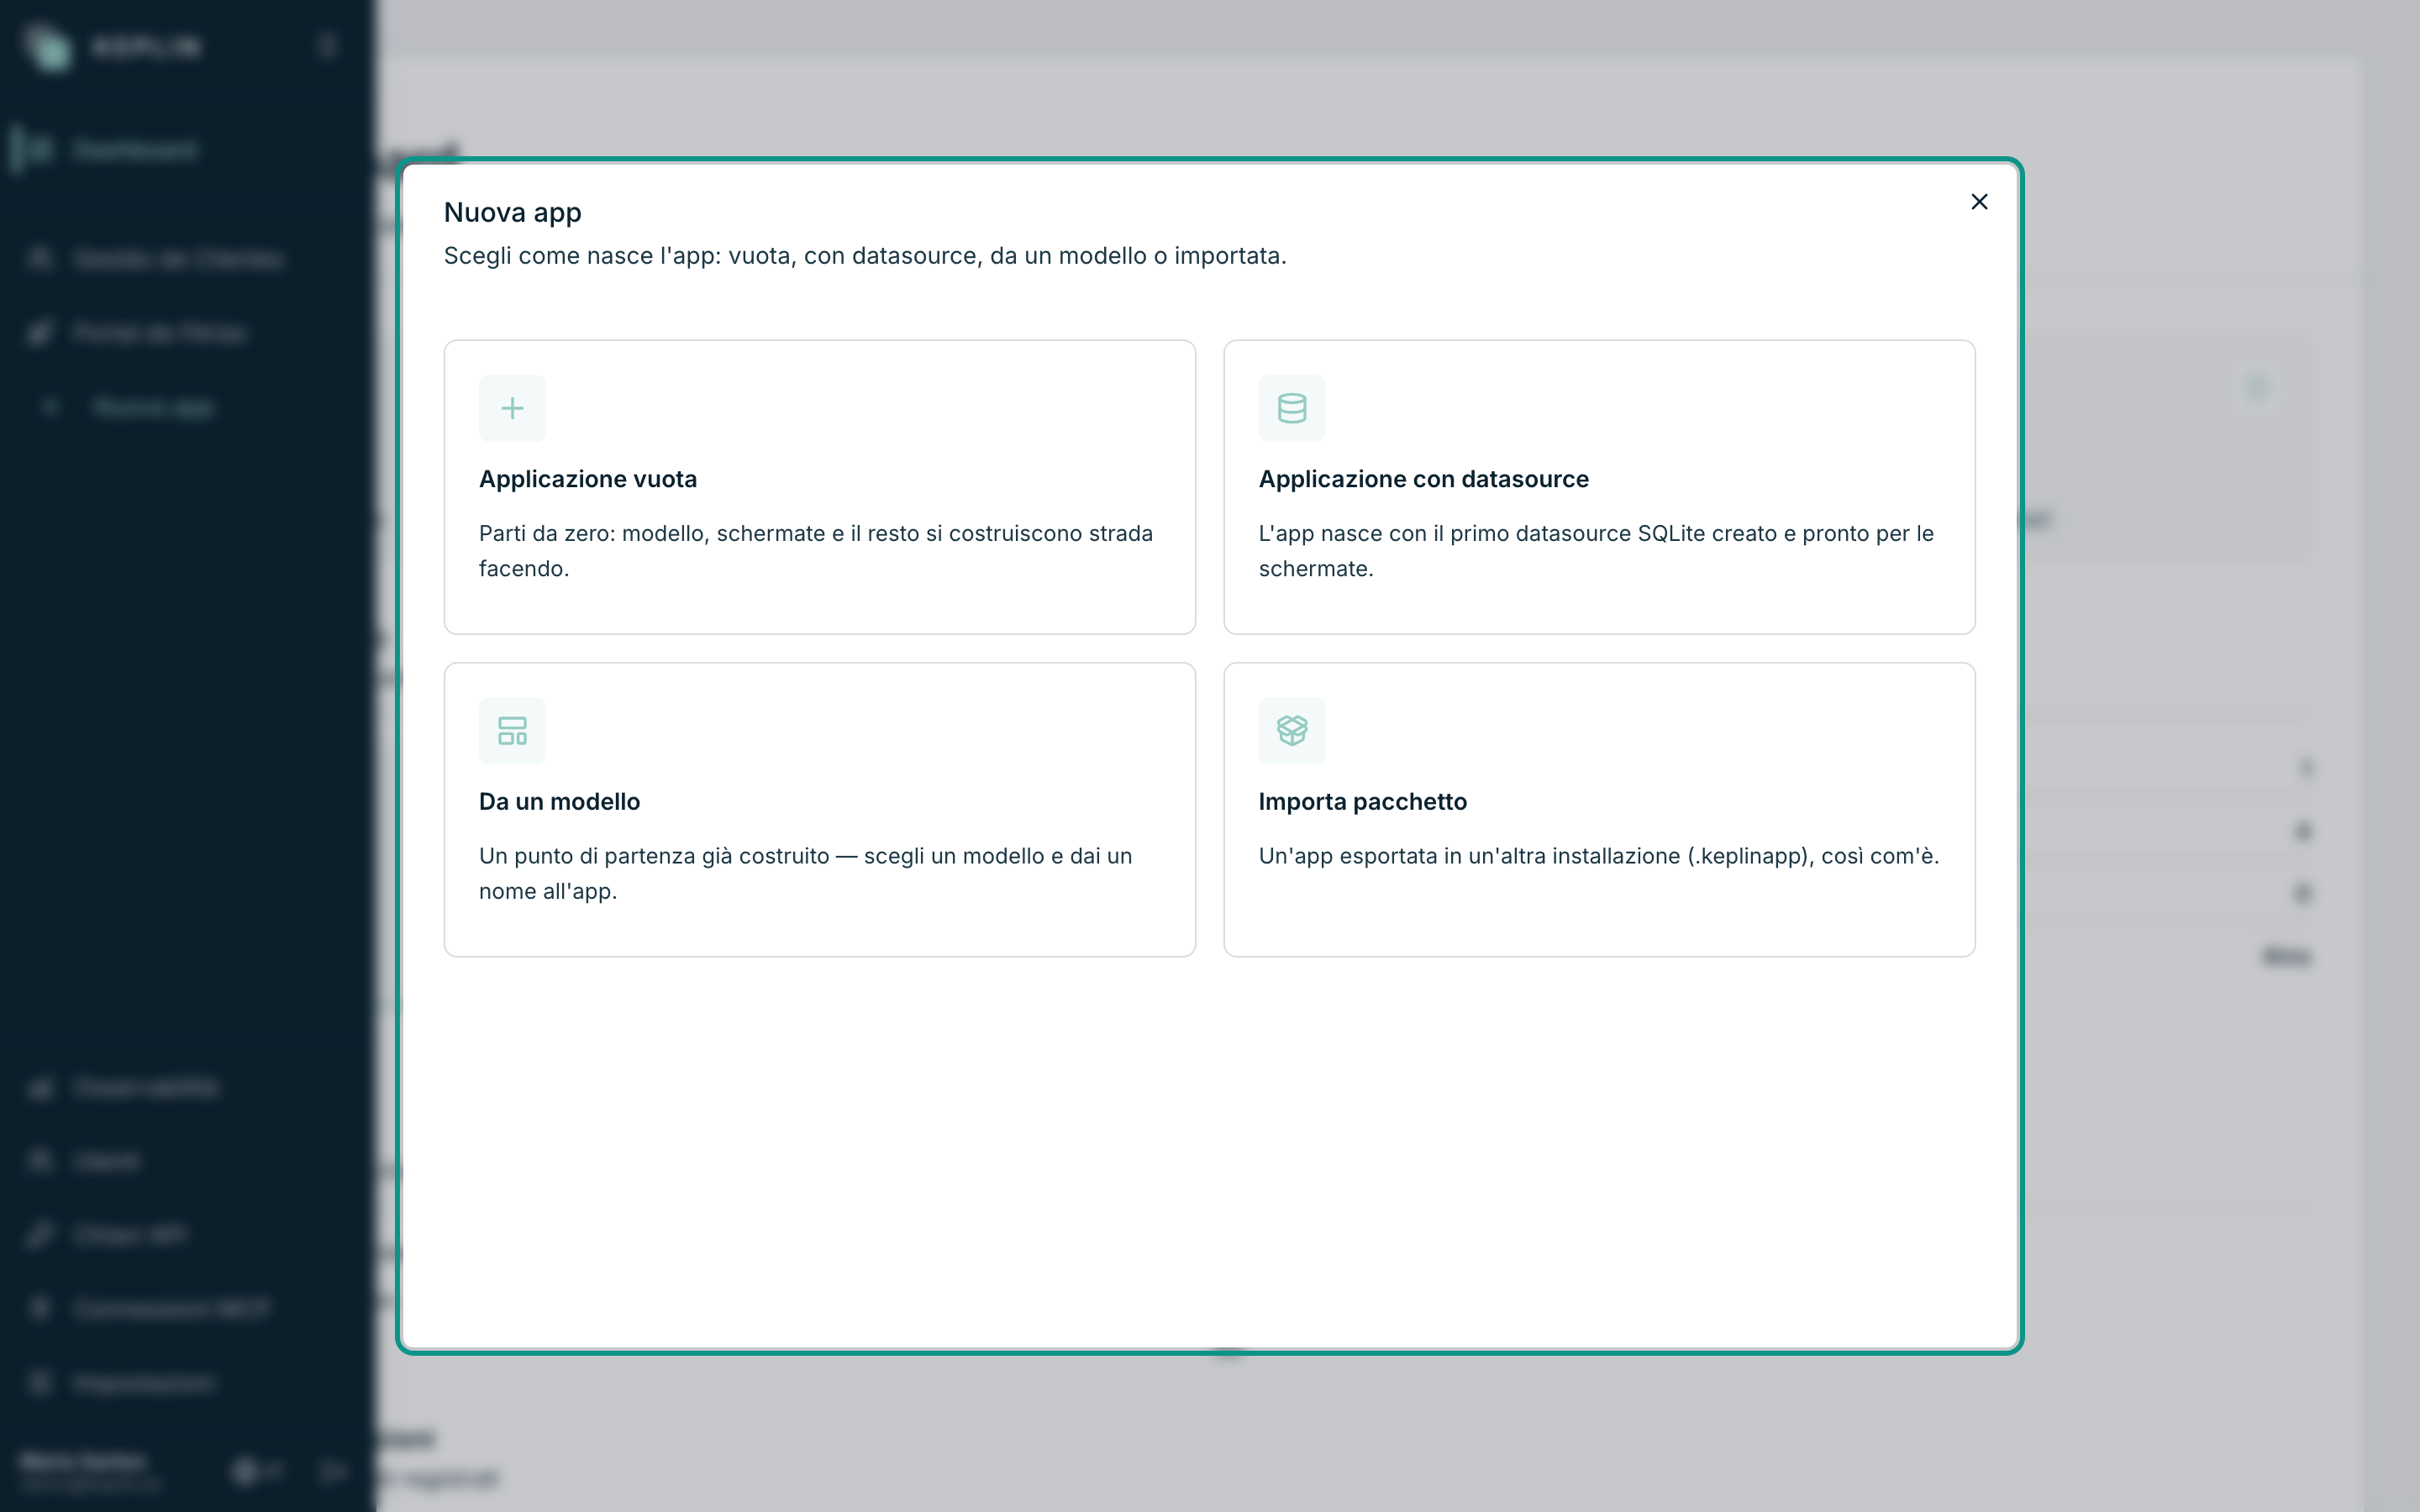This screenshot has height=1512, width=2420.
Task: Click the plus icon for Applicazione vuota
Action: pos(512,408)
